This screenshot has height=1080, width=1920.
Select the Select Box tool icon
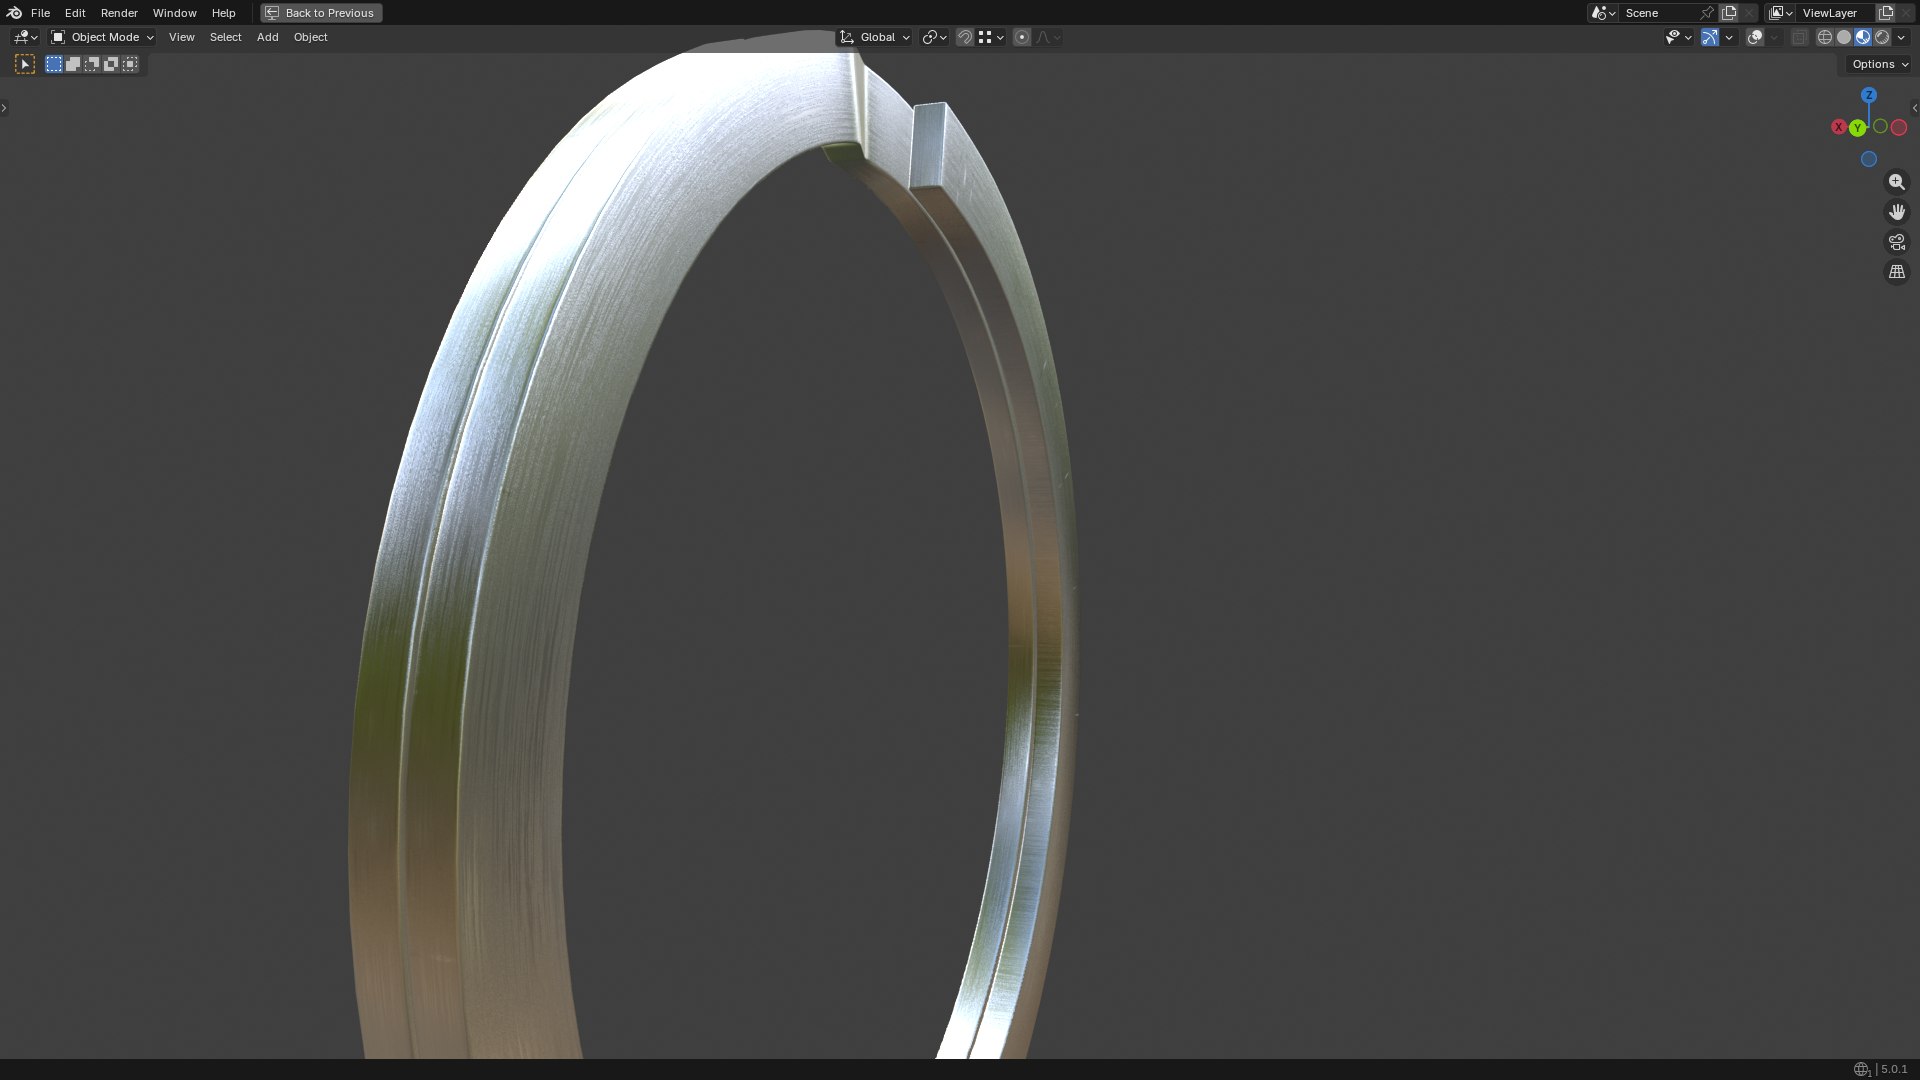pos(25,64)
